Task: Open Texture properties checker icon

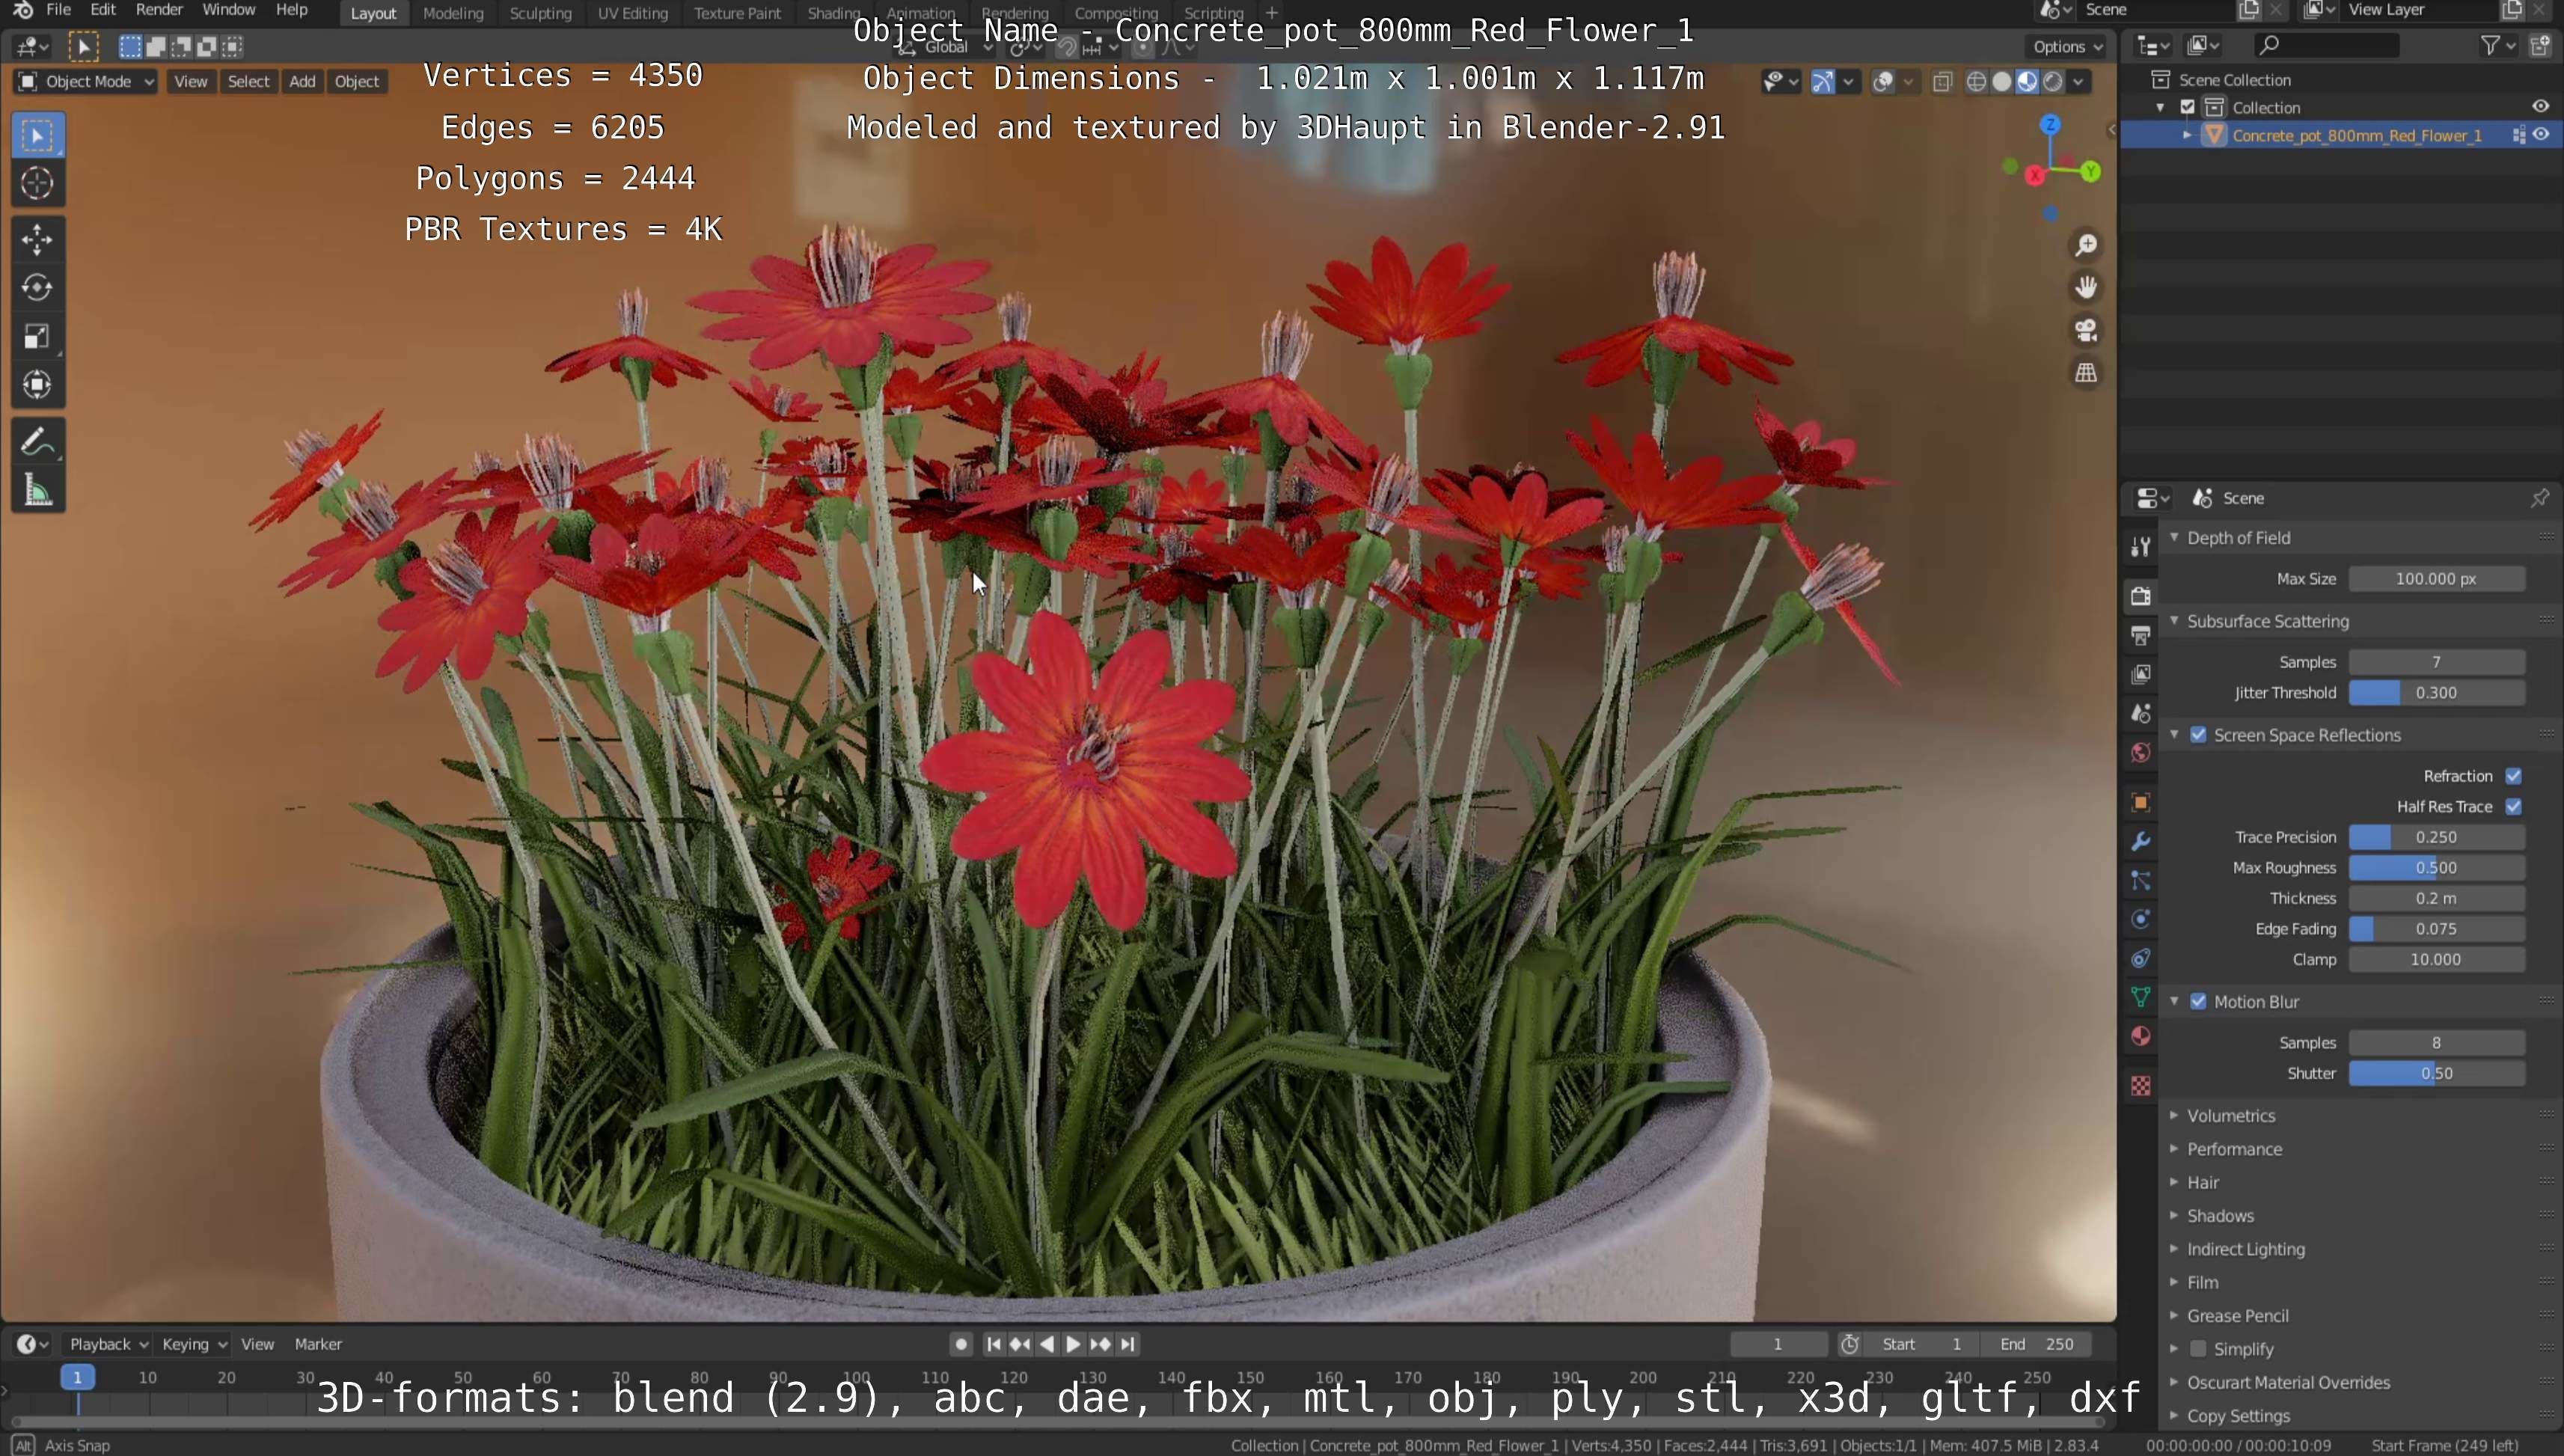Action: coord(2141,1086)
